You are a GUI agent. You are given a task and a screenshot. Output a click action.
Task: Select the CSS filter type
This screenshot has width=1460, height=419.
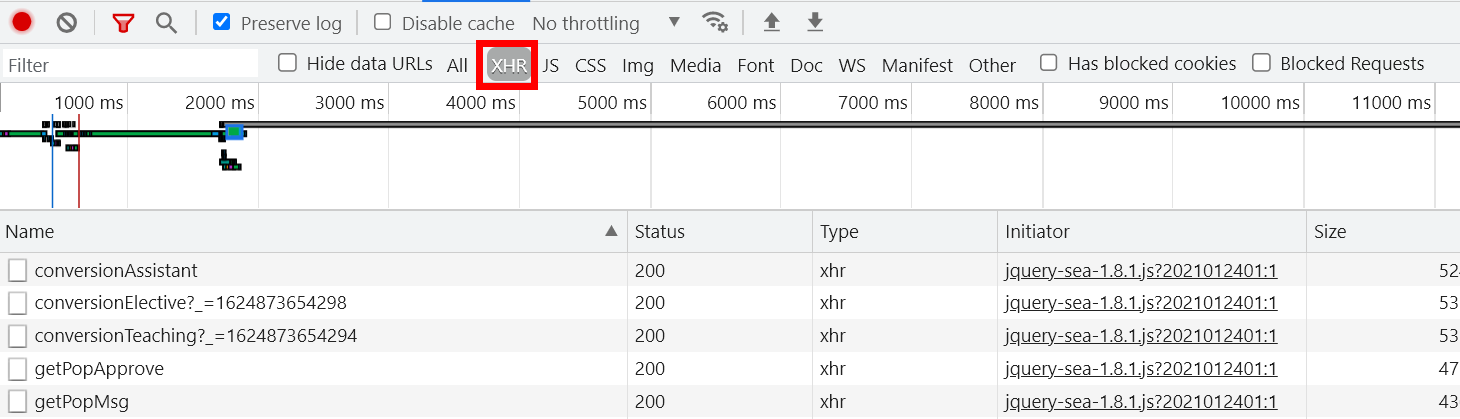[590, 66]
